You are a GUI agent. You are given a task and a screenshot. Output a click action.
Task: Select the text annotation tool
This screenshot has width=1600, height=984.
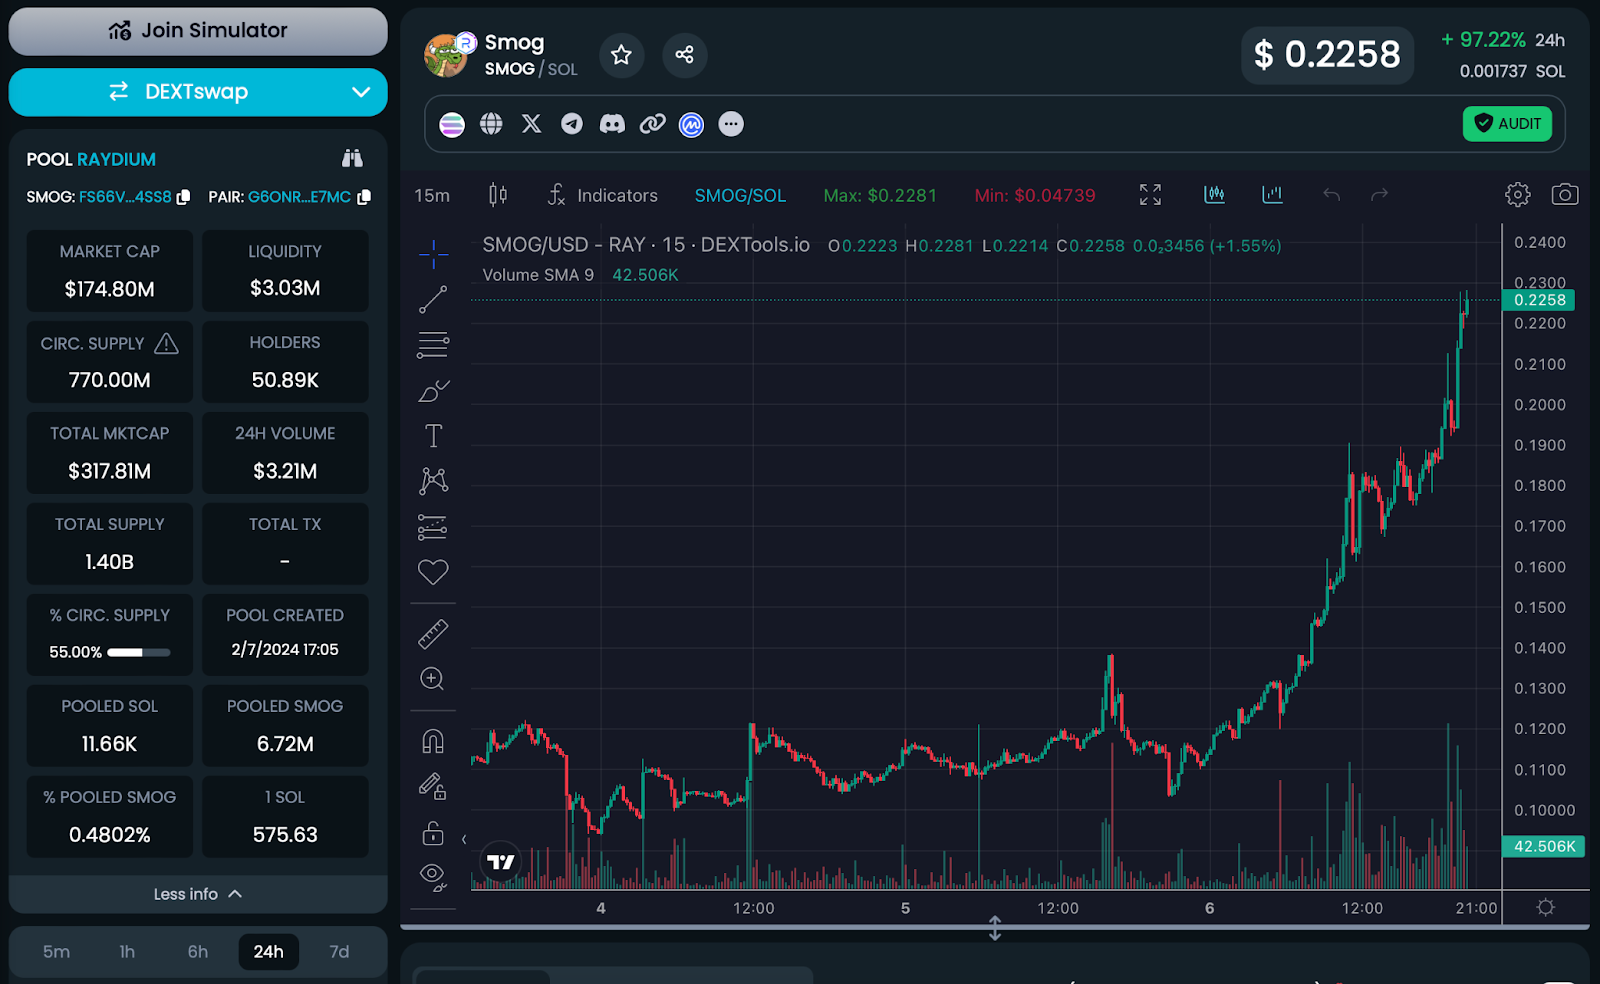pyautogui.click(x=433, y=436)
